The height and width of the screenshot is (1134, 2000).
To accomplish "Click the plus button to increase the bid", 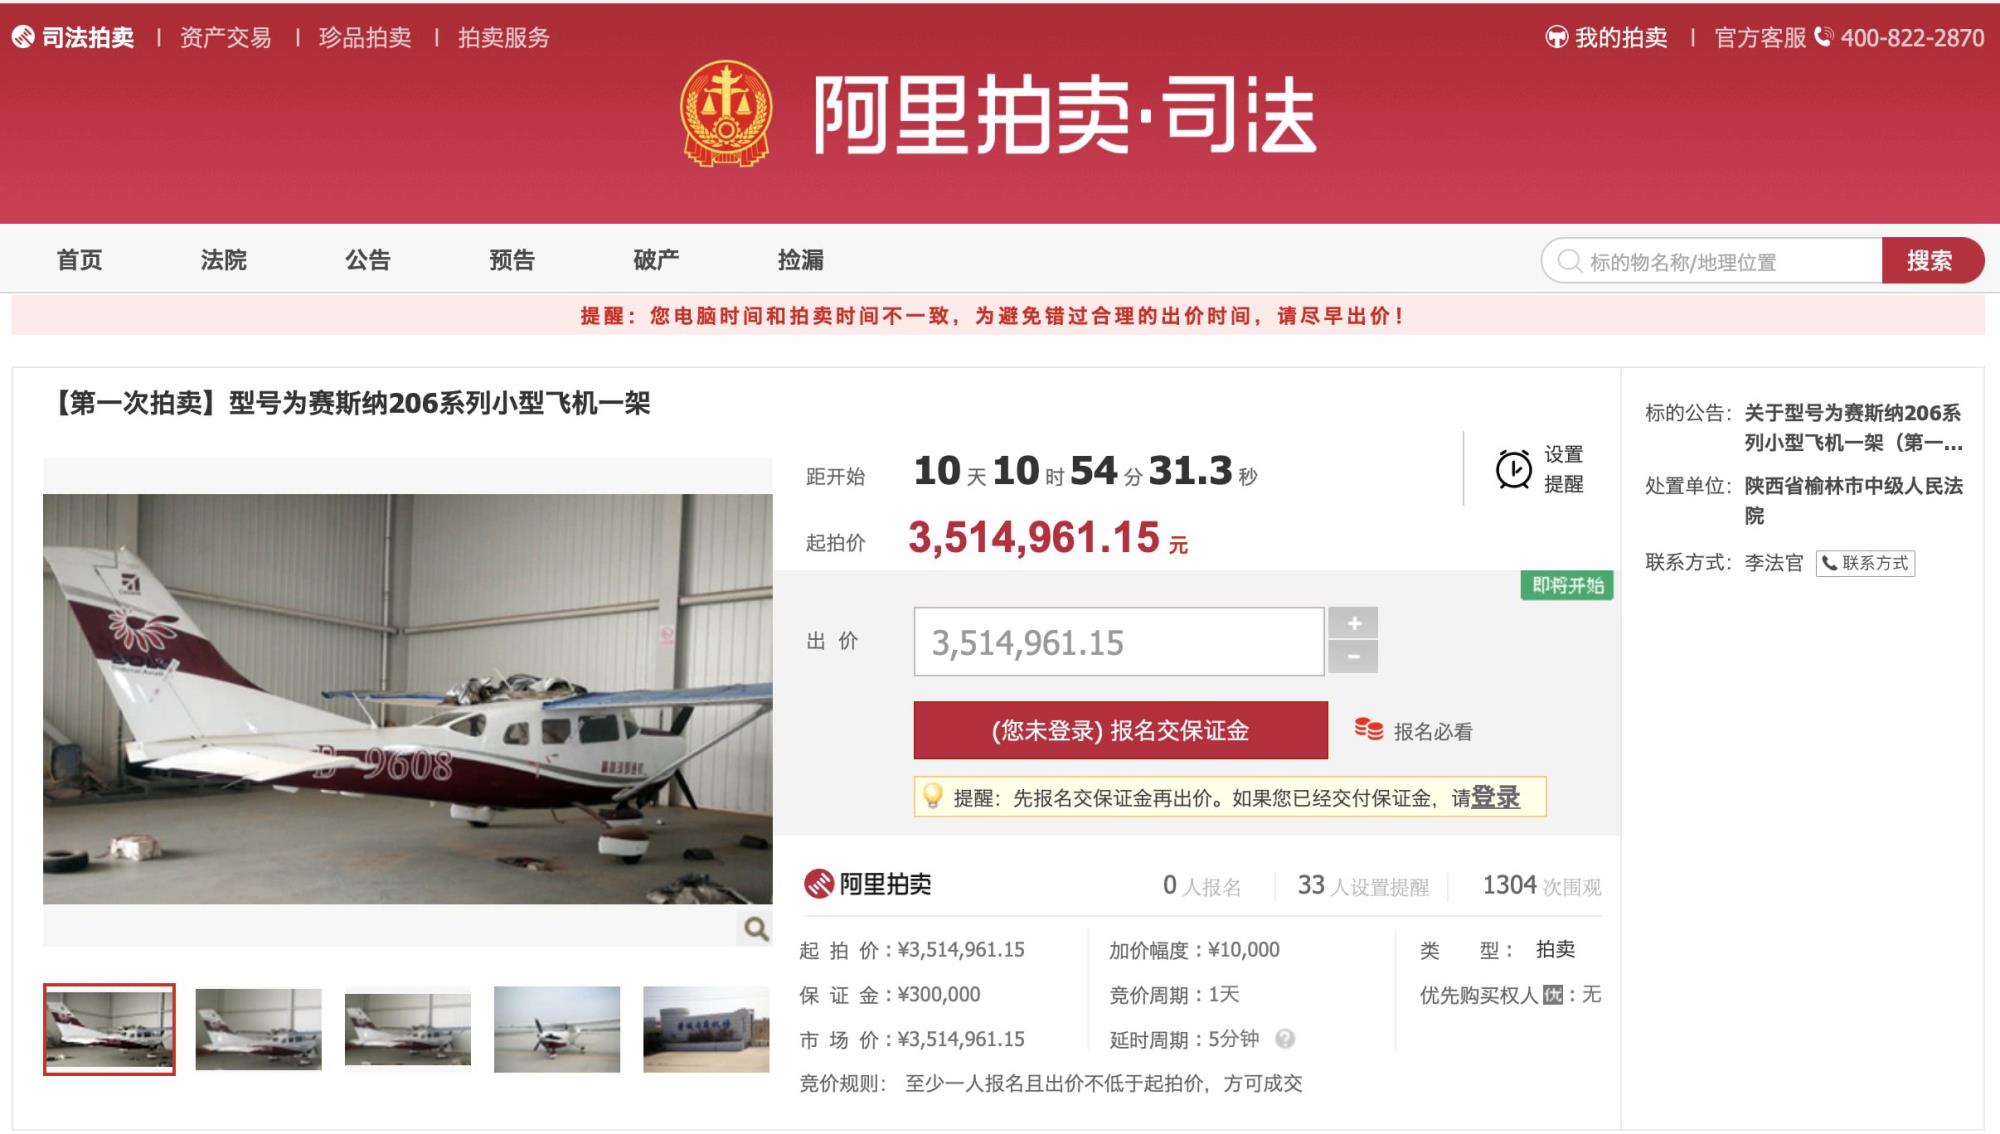I will point(1354,623).
